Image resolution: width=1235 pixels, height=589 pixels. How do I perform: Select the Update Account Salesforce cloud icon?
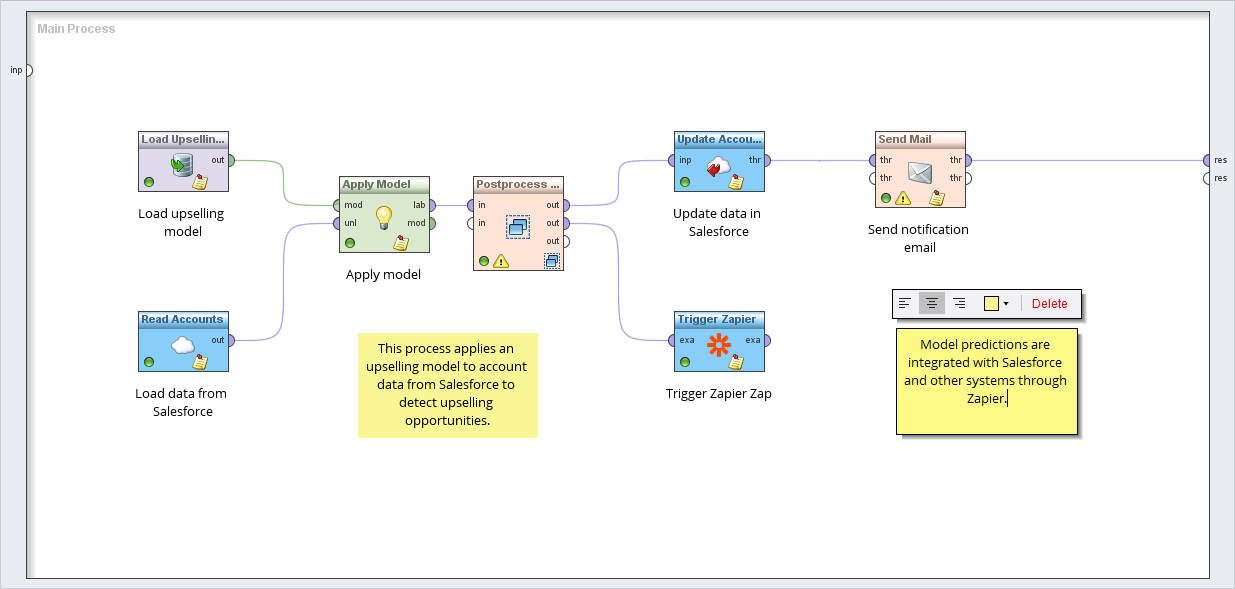tap(718, 166)
